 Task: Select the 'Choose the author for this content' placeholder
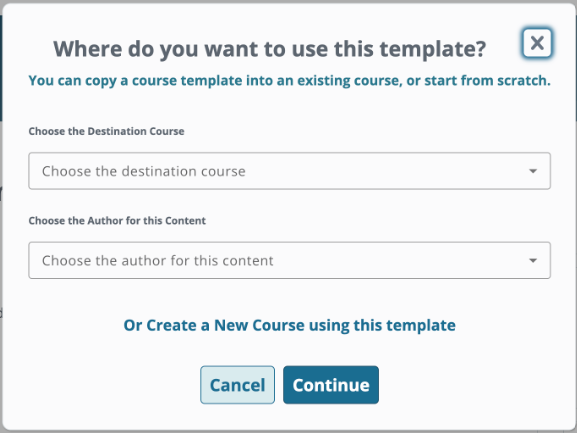tap(157, 261)
